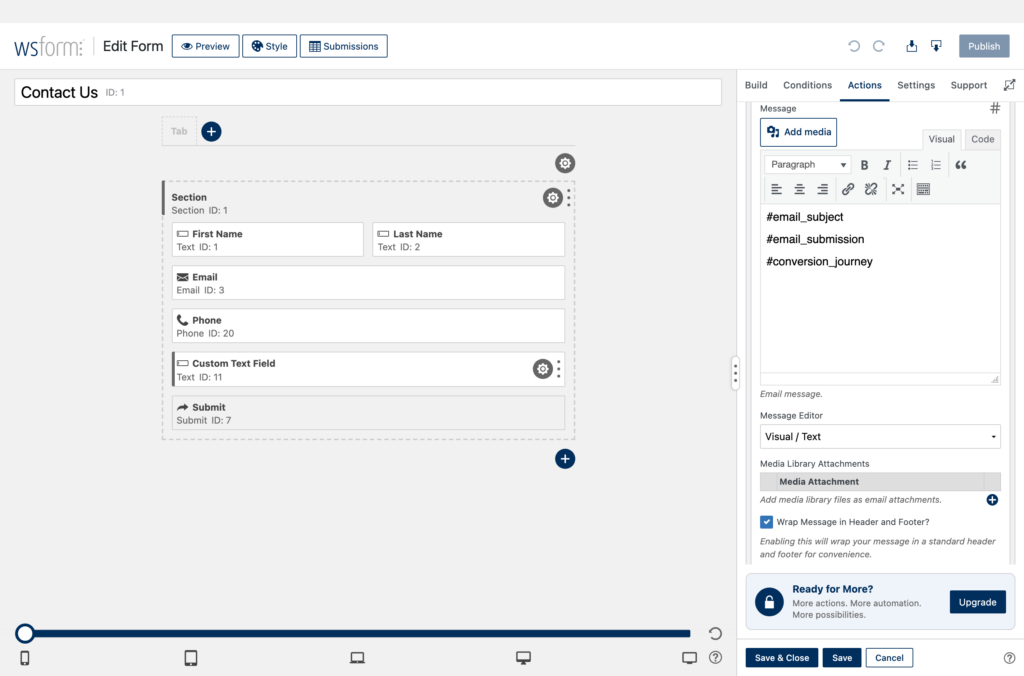Click the Preview button
Image resolution: width=1024 pixels, height=676 pixels.
pyautogui.click(x=205, y=46)
